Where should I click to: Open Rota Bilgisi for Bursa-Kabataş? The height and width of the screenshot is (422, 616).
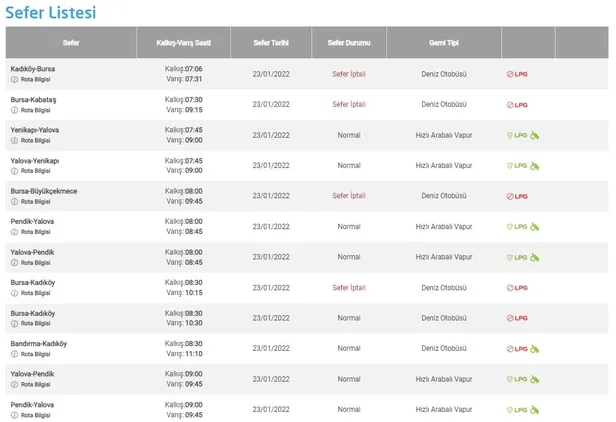click(x=35, y=111)
